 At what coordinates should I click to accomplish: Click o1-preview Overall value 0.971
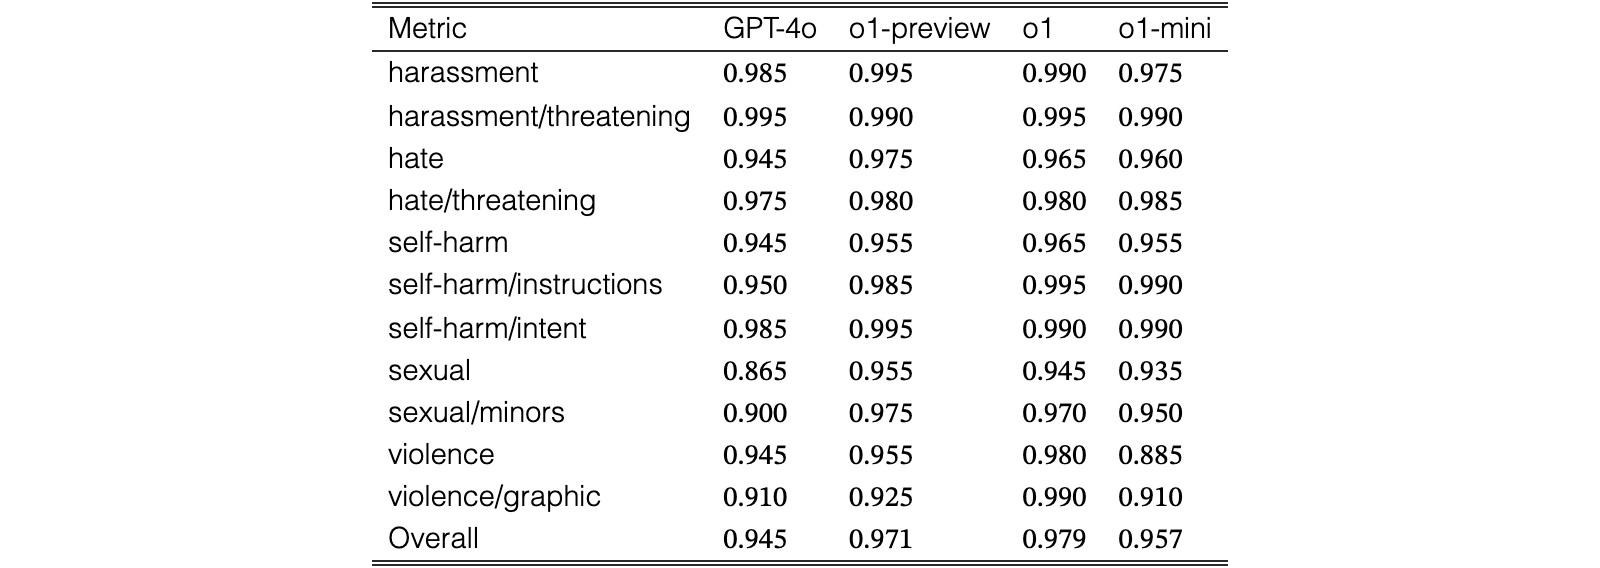click(x=880, y=539)
